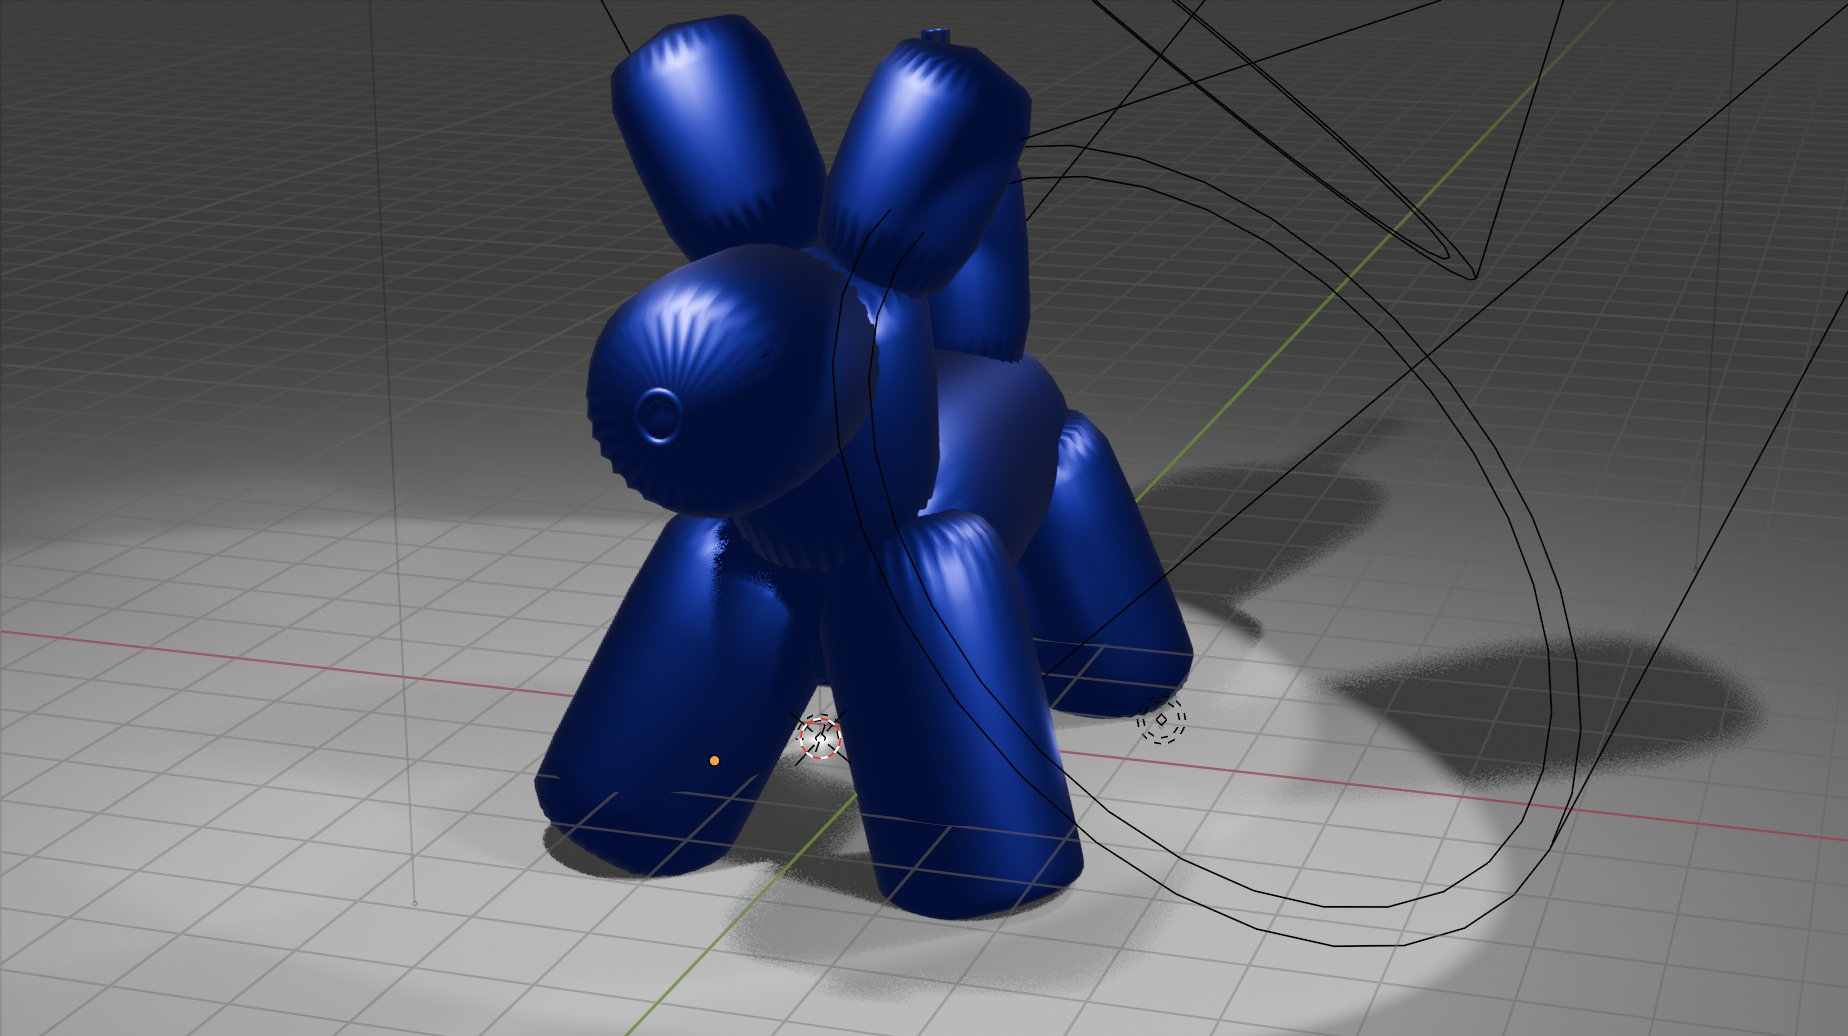
Task: Select the black dashed-circle light object icon
Action: (1161, 719)
